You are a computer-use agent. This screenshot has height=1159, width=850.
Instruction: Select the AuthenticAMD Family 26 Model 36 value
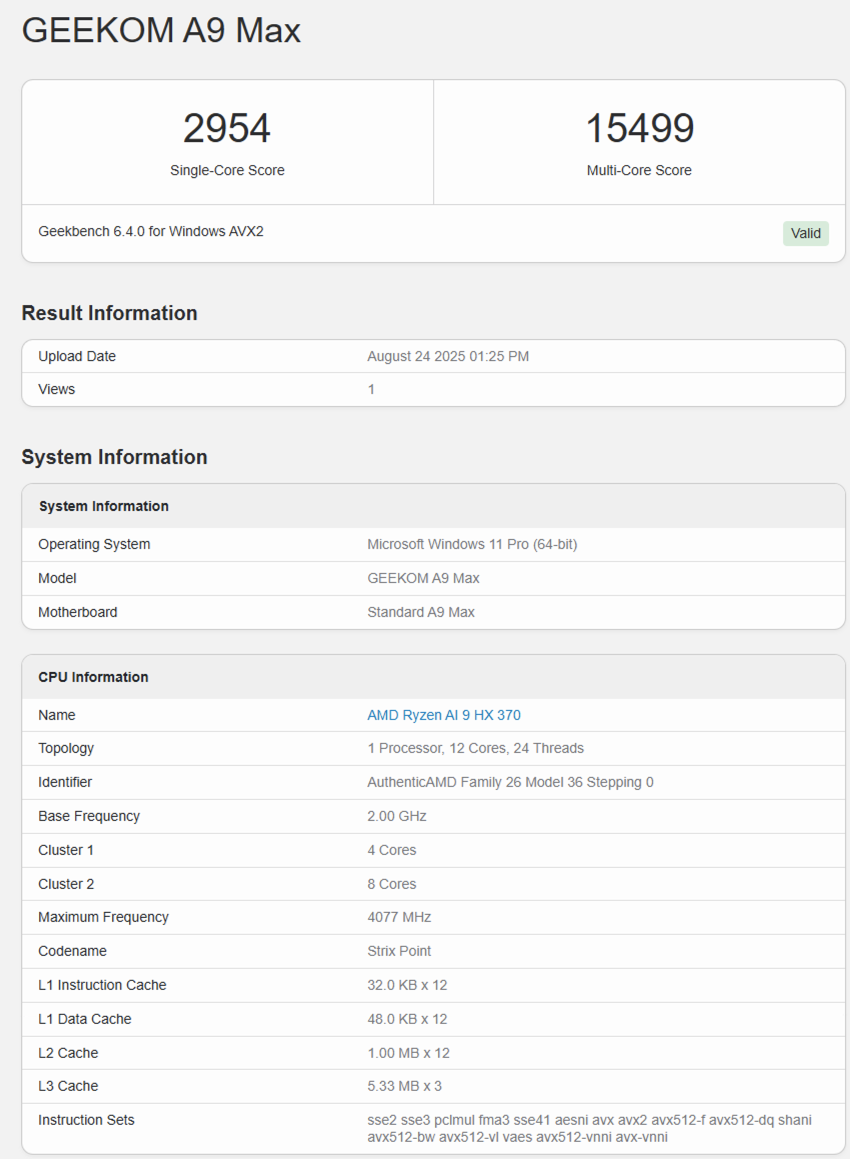(x=510, y=782)
